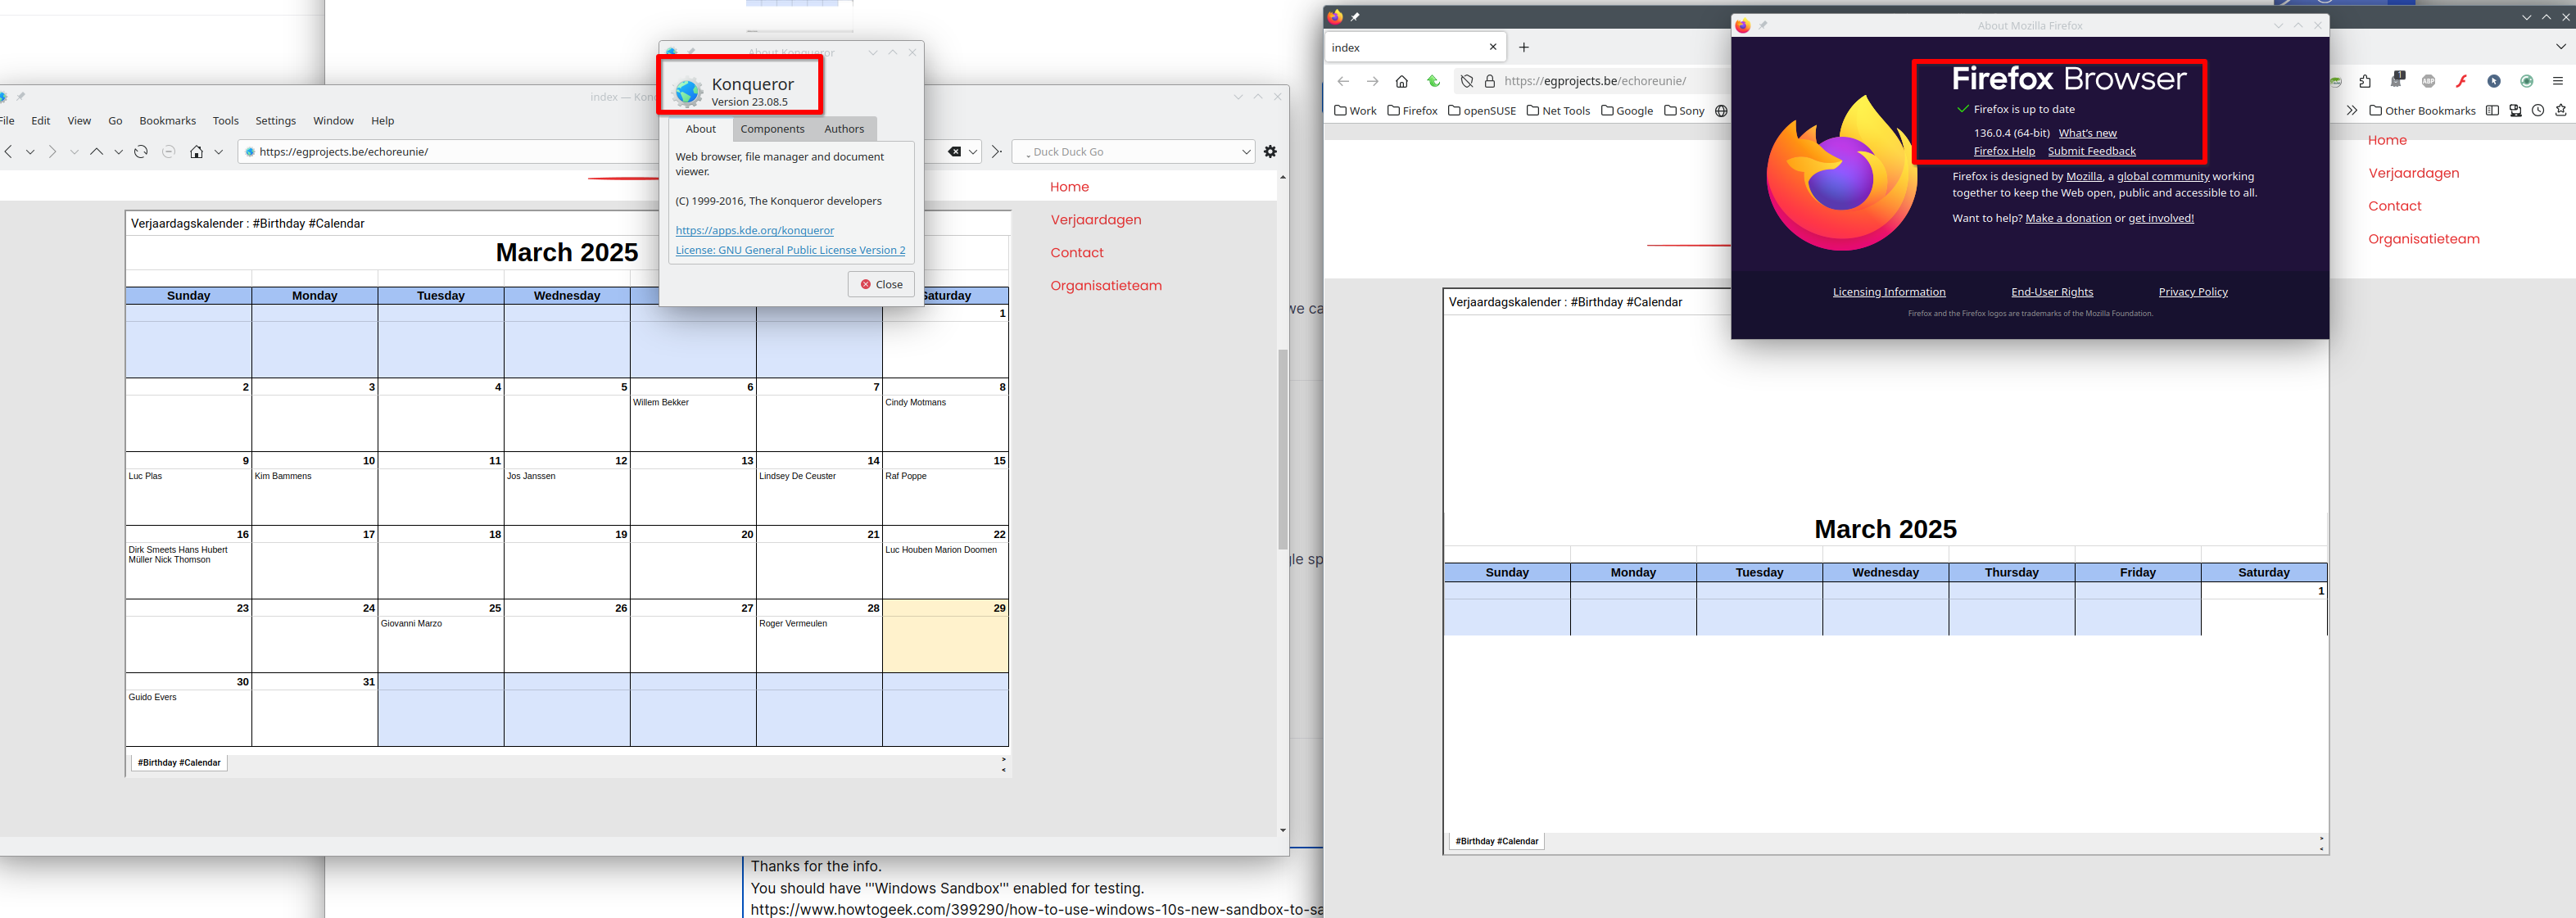Viewport: 2576px width, 918px height.
Task: Open Bookmarks menu in Konqueror
Action: pos(168,121)
